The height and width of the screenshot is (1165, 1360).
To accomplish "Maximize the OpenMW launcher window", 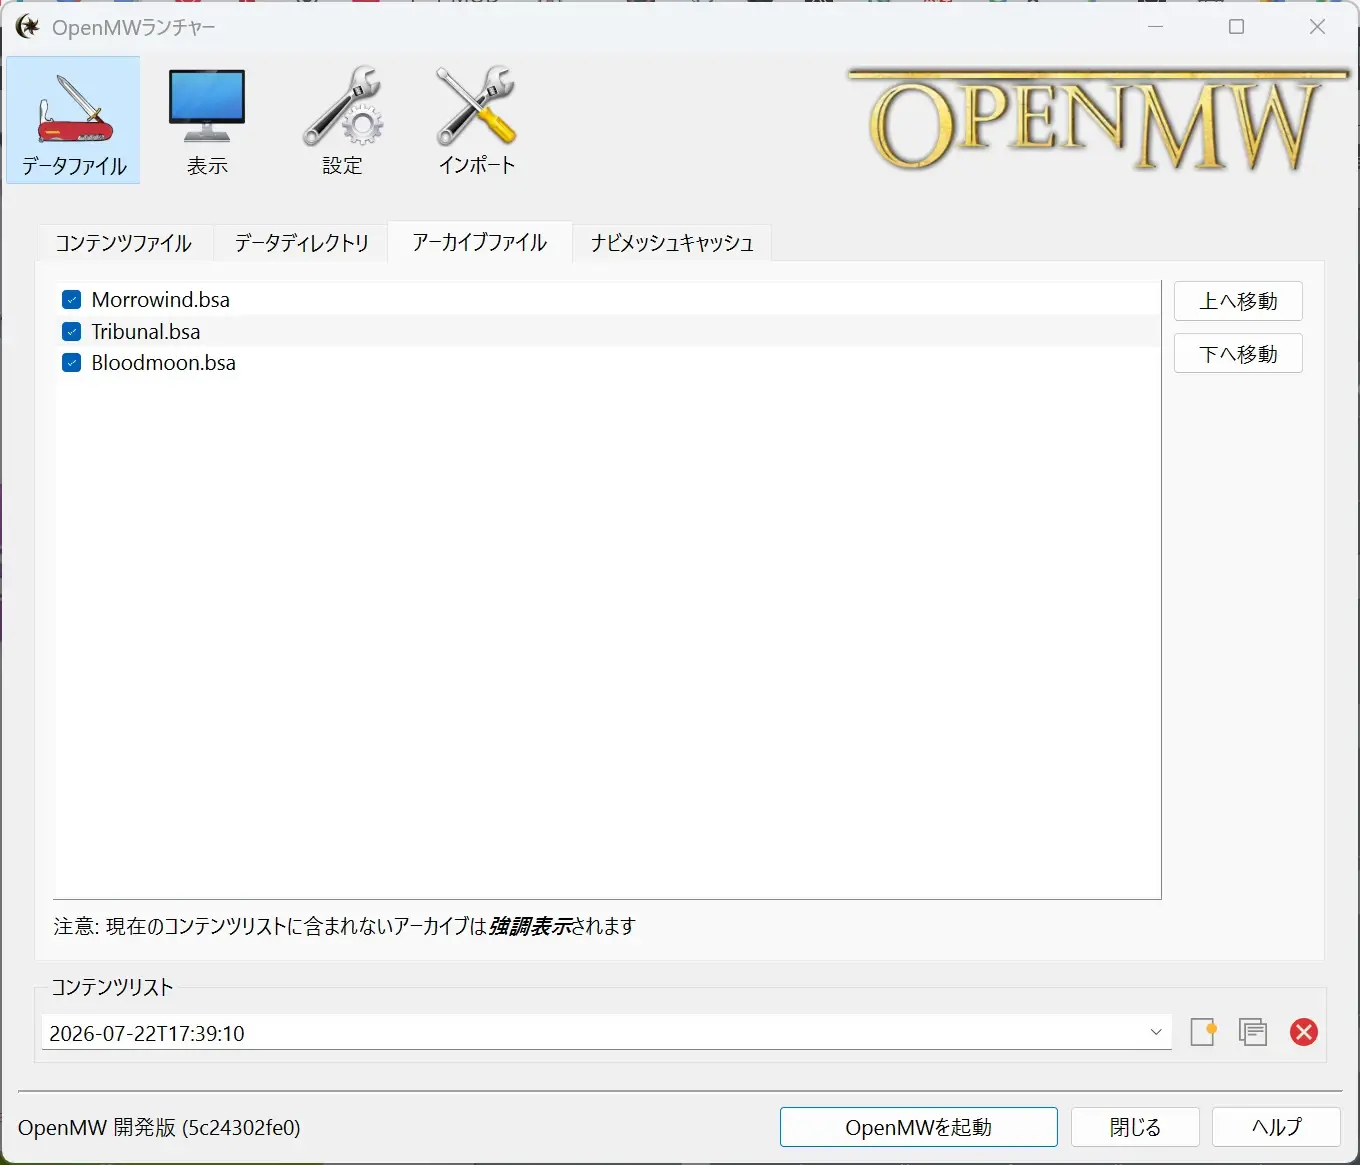I will 1237,27.
